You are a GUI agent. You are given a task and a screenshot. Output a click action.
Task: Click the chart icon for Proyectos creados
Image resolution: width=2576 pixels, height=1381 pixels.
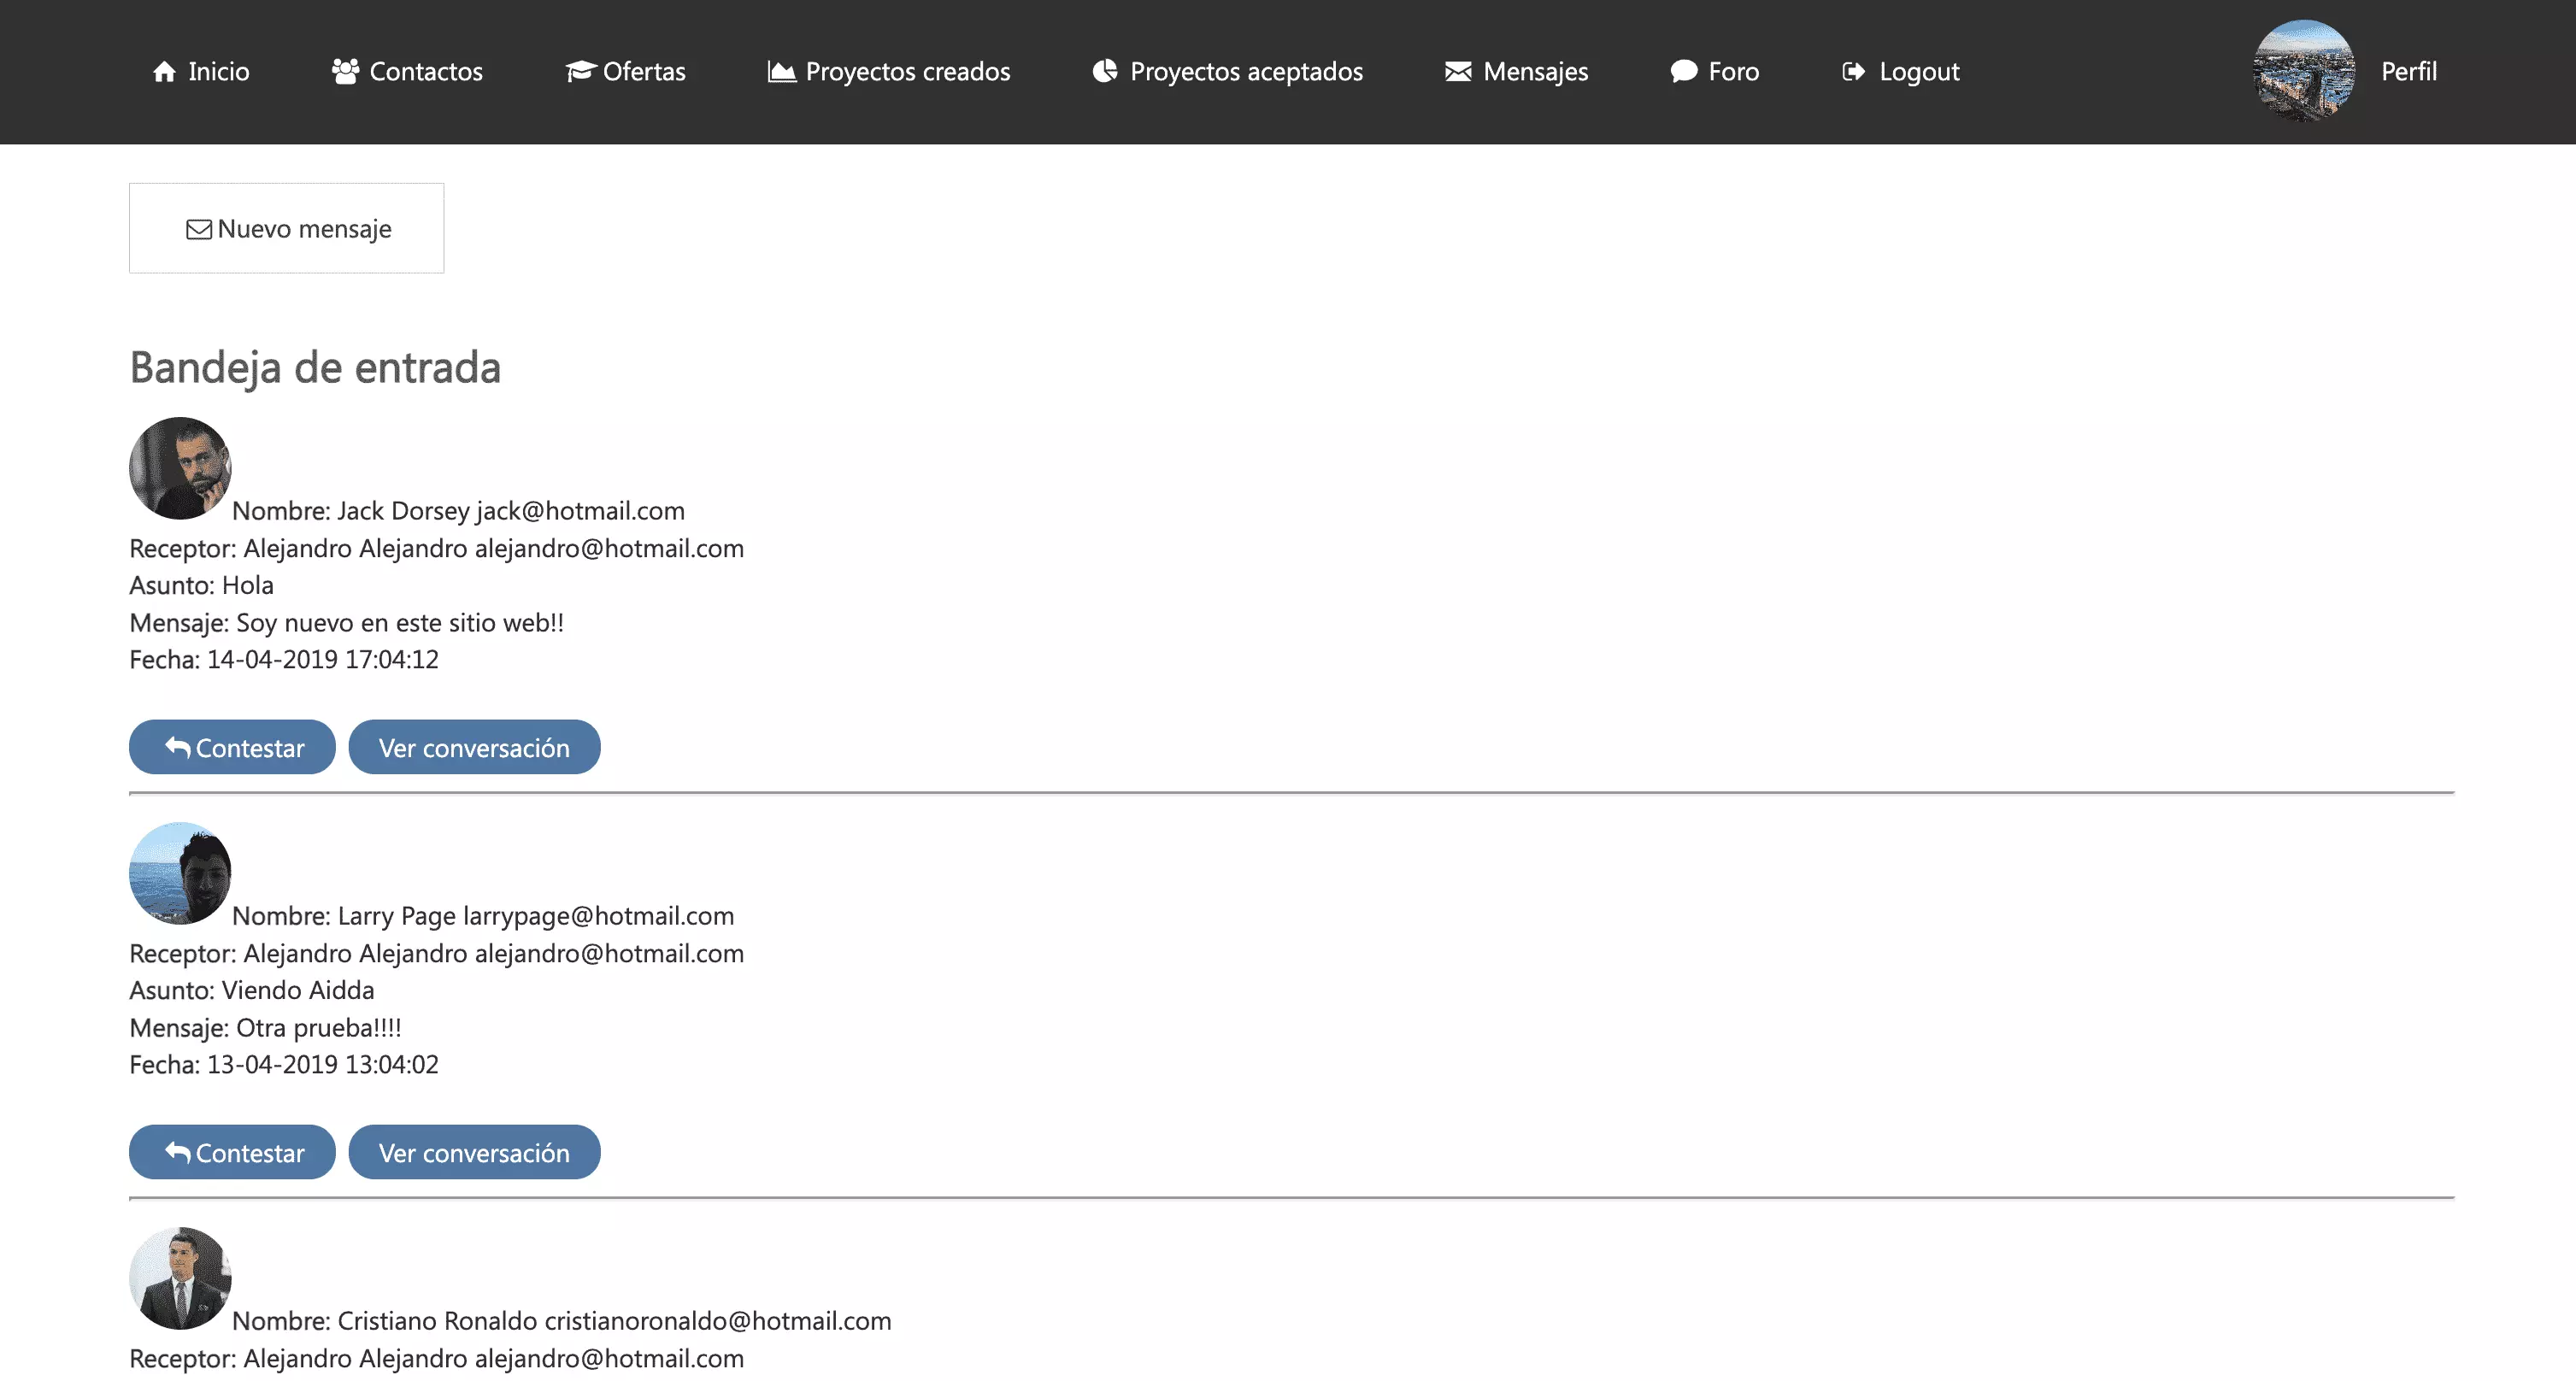tap(781, 71)
